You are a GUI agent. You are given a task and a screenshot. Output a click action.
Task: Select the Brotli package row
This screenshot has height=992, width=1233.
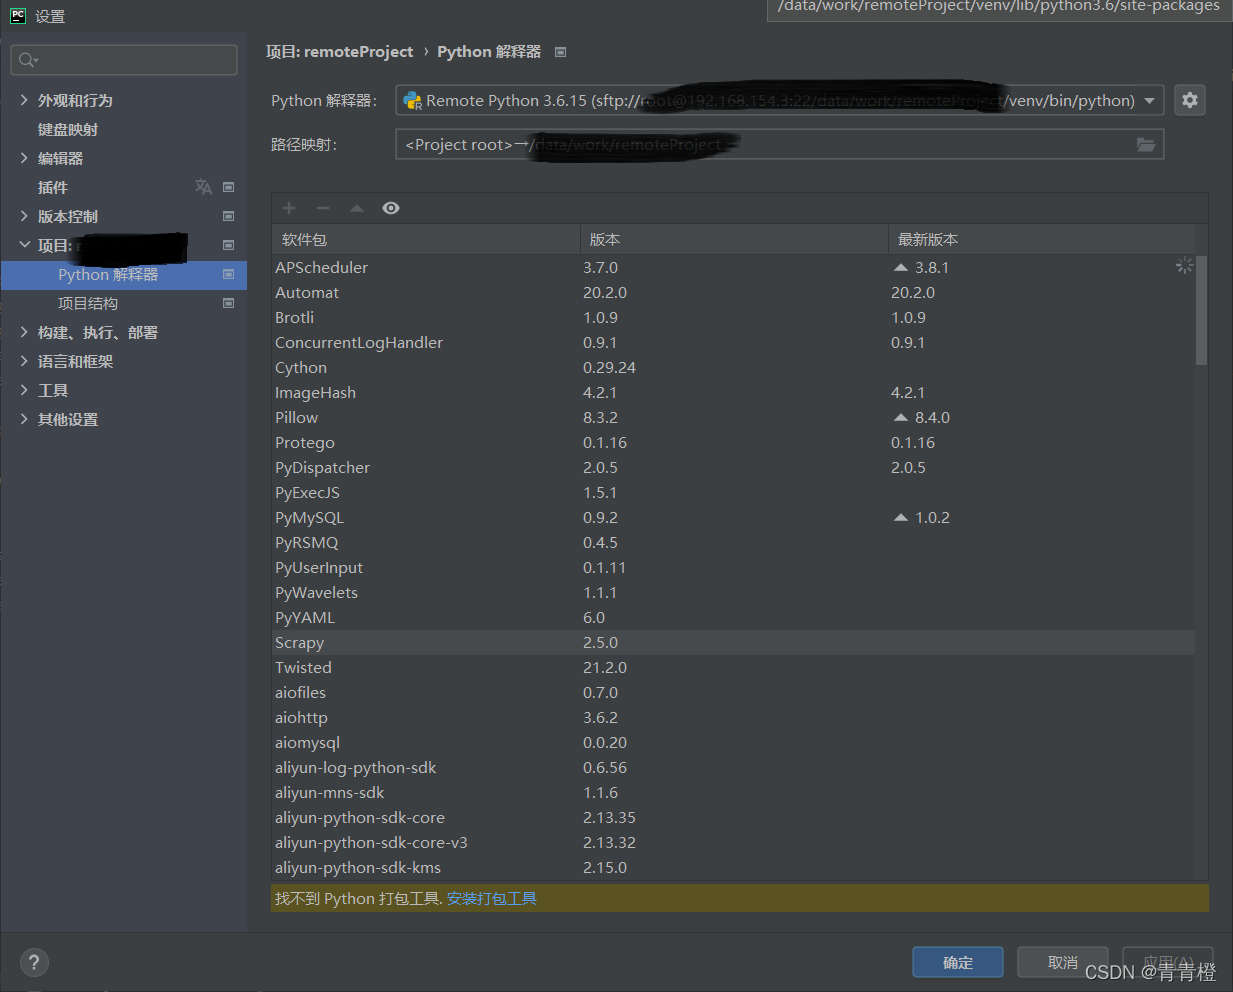click(733, 317)
